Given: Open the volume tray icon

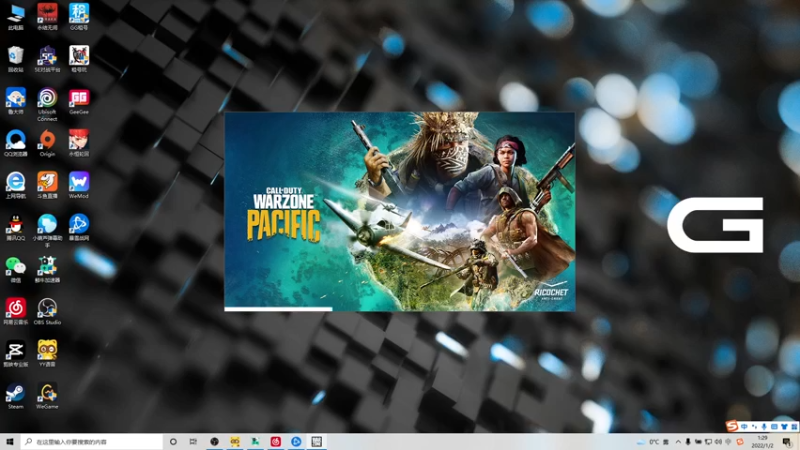Looking at the screenshot, I should [718, 442].
